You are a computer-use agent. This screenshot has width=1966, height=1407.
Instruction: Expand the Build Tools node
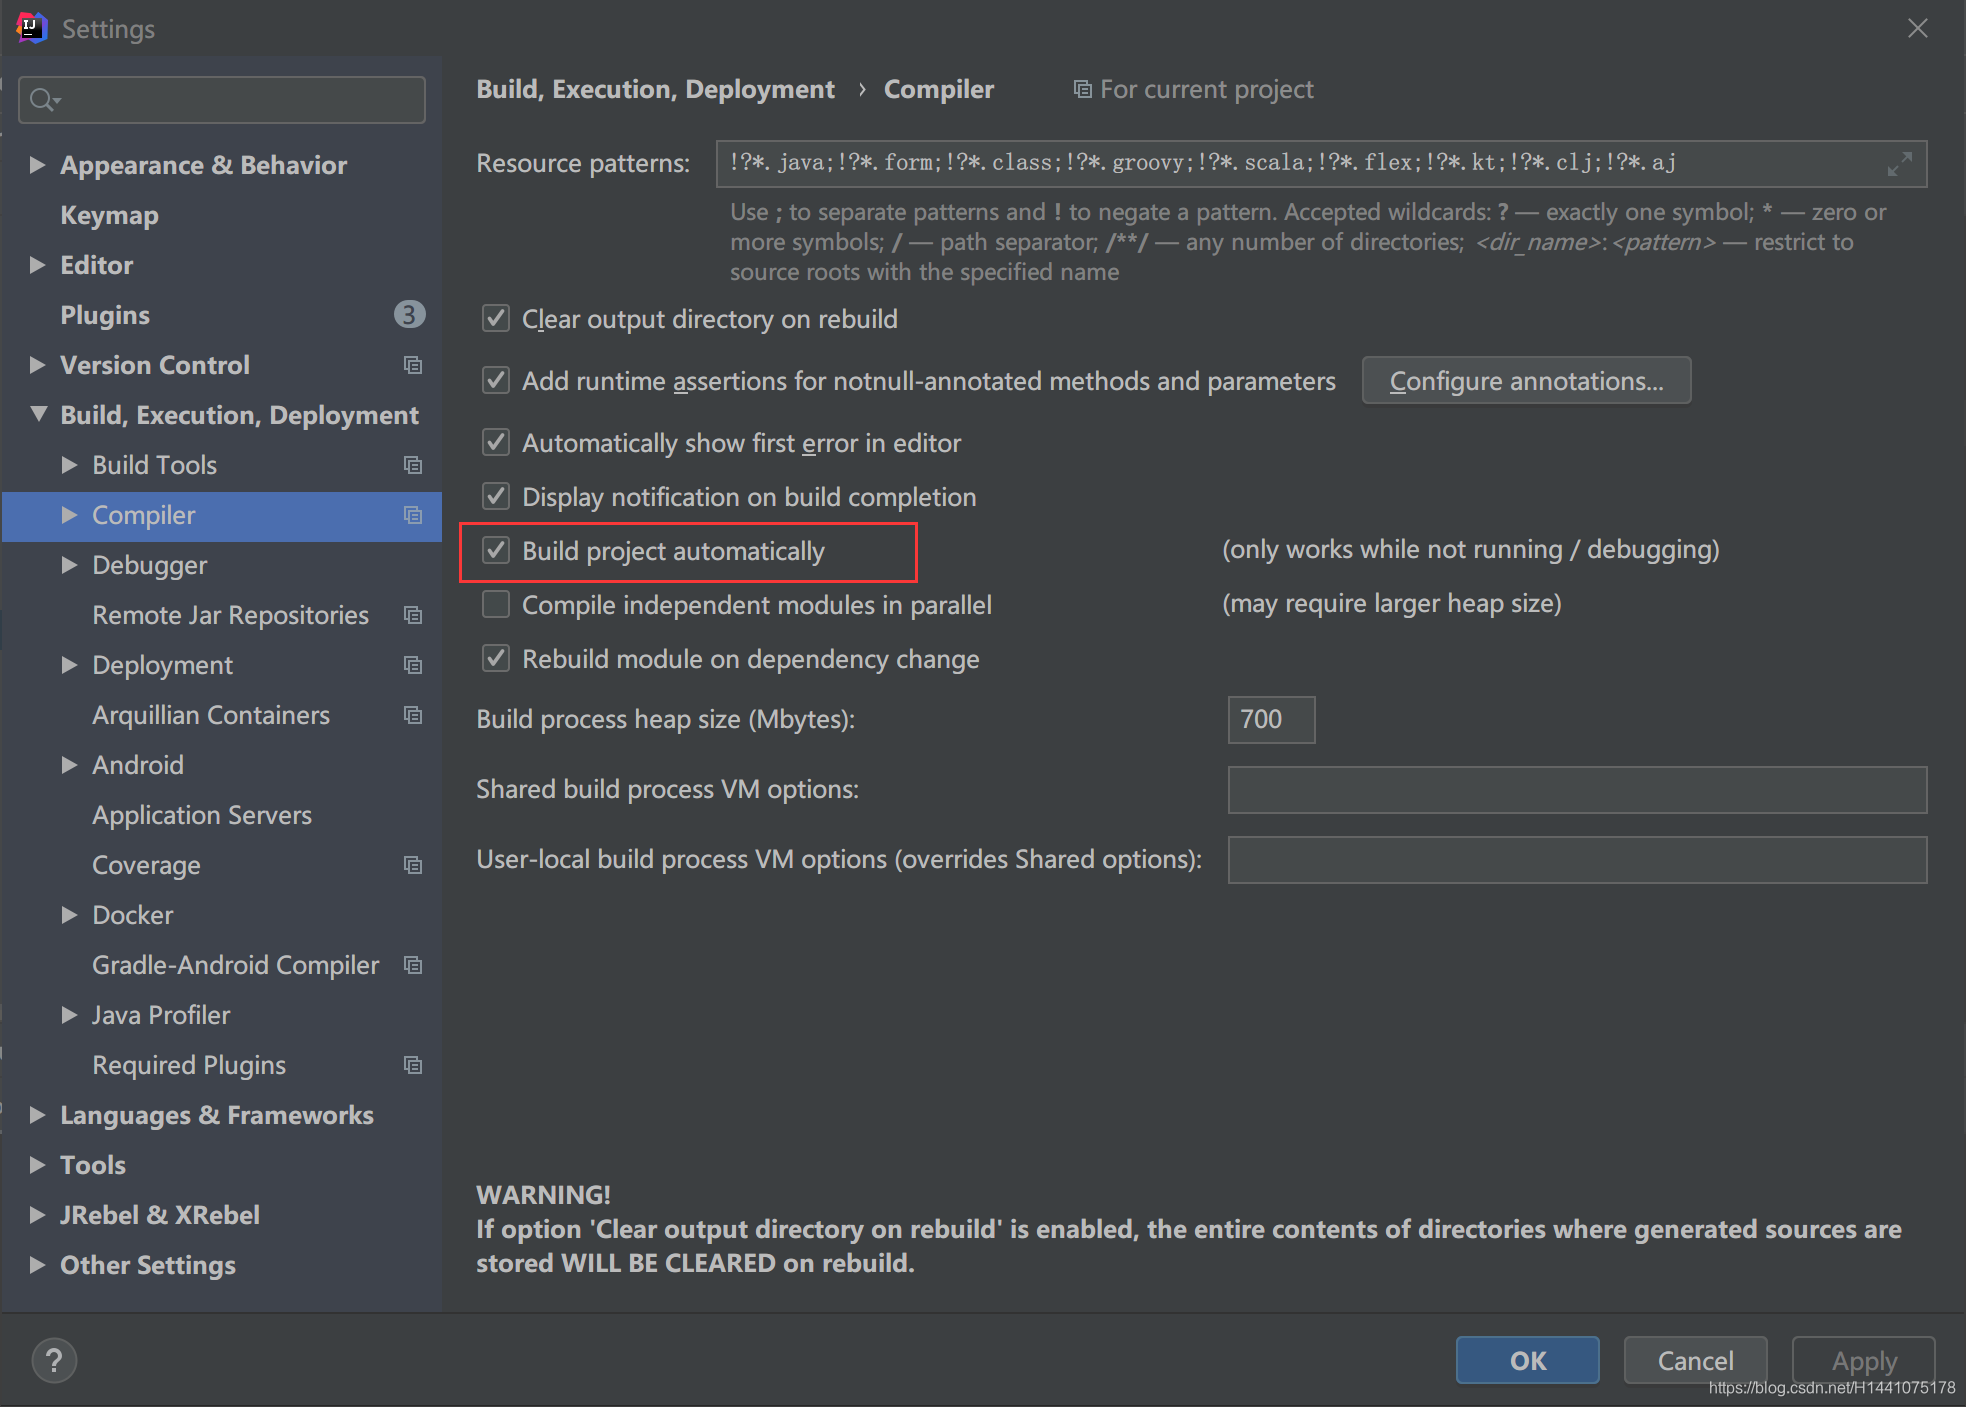(x=69, y=465)
